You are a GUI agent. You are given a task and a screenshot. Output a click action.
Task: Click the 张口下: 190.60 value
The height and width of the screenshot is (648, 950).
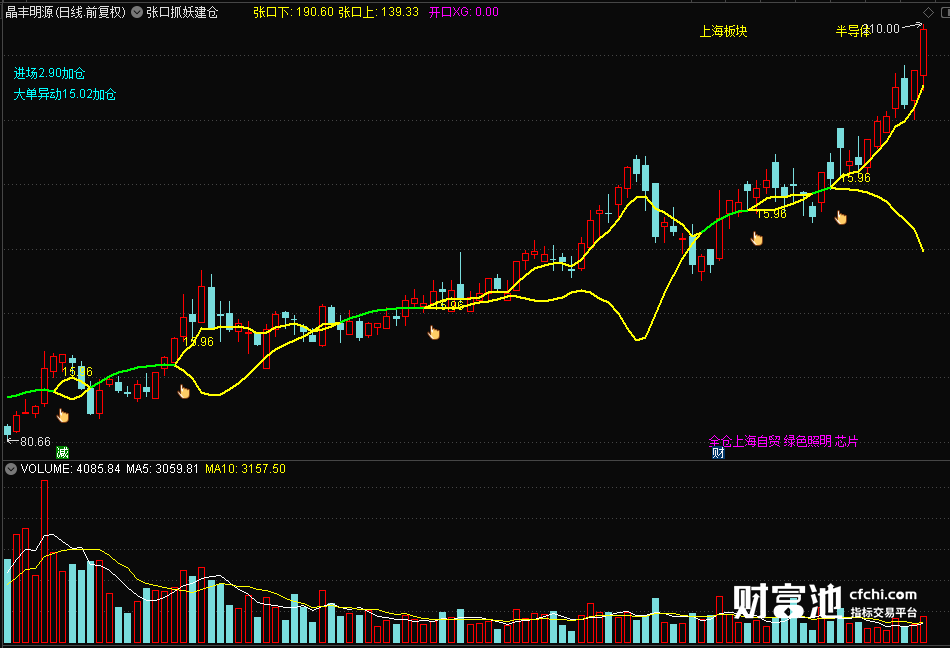click(293, 12)
